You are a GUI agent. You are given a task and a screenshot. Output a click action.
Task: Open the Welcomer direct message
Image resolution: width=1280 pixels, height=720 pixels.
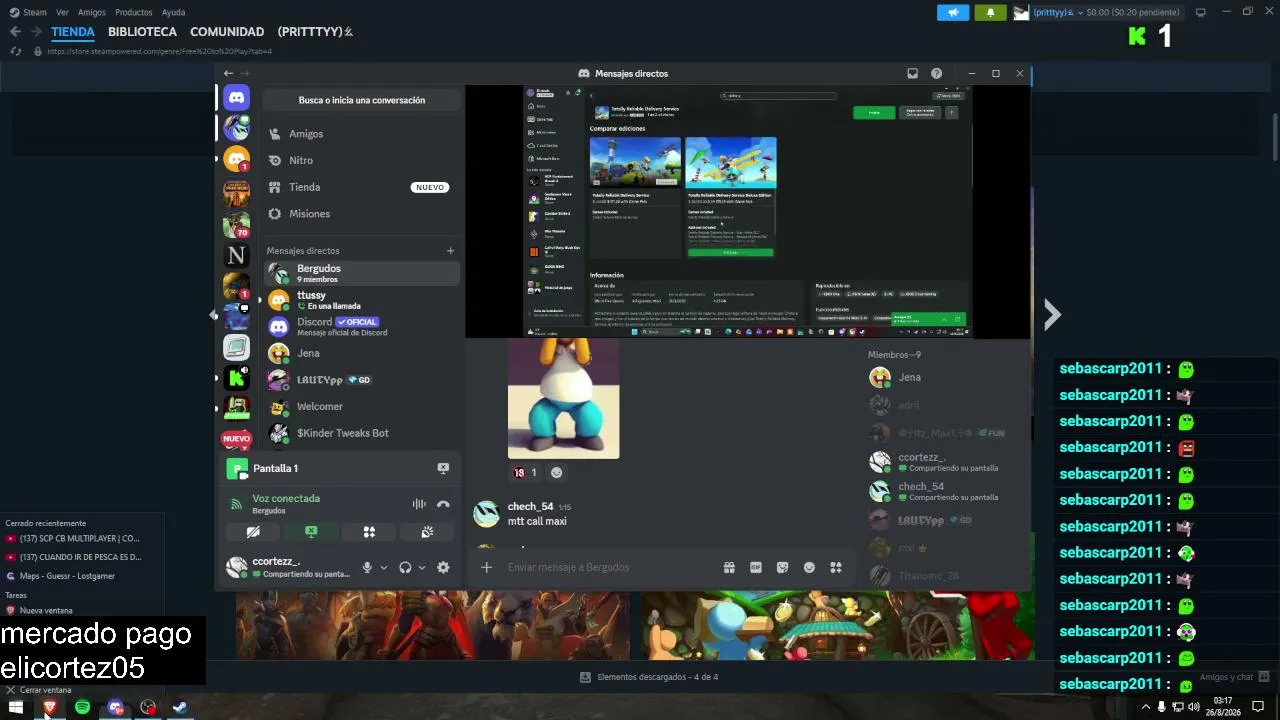click(361, 406)
